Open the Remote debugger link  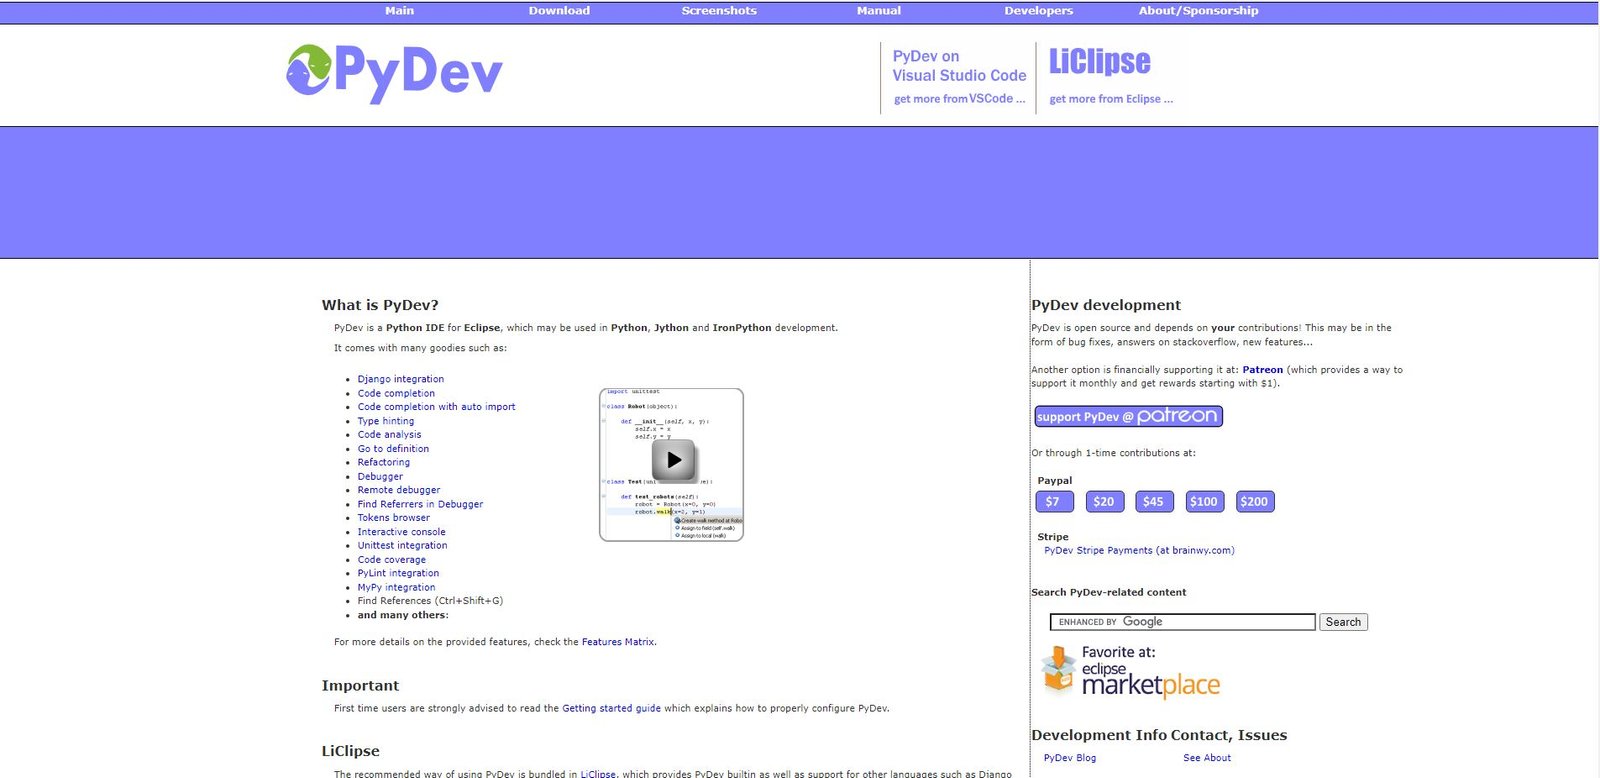pos(399,490)
